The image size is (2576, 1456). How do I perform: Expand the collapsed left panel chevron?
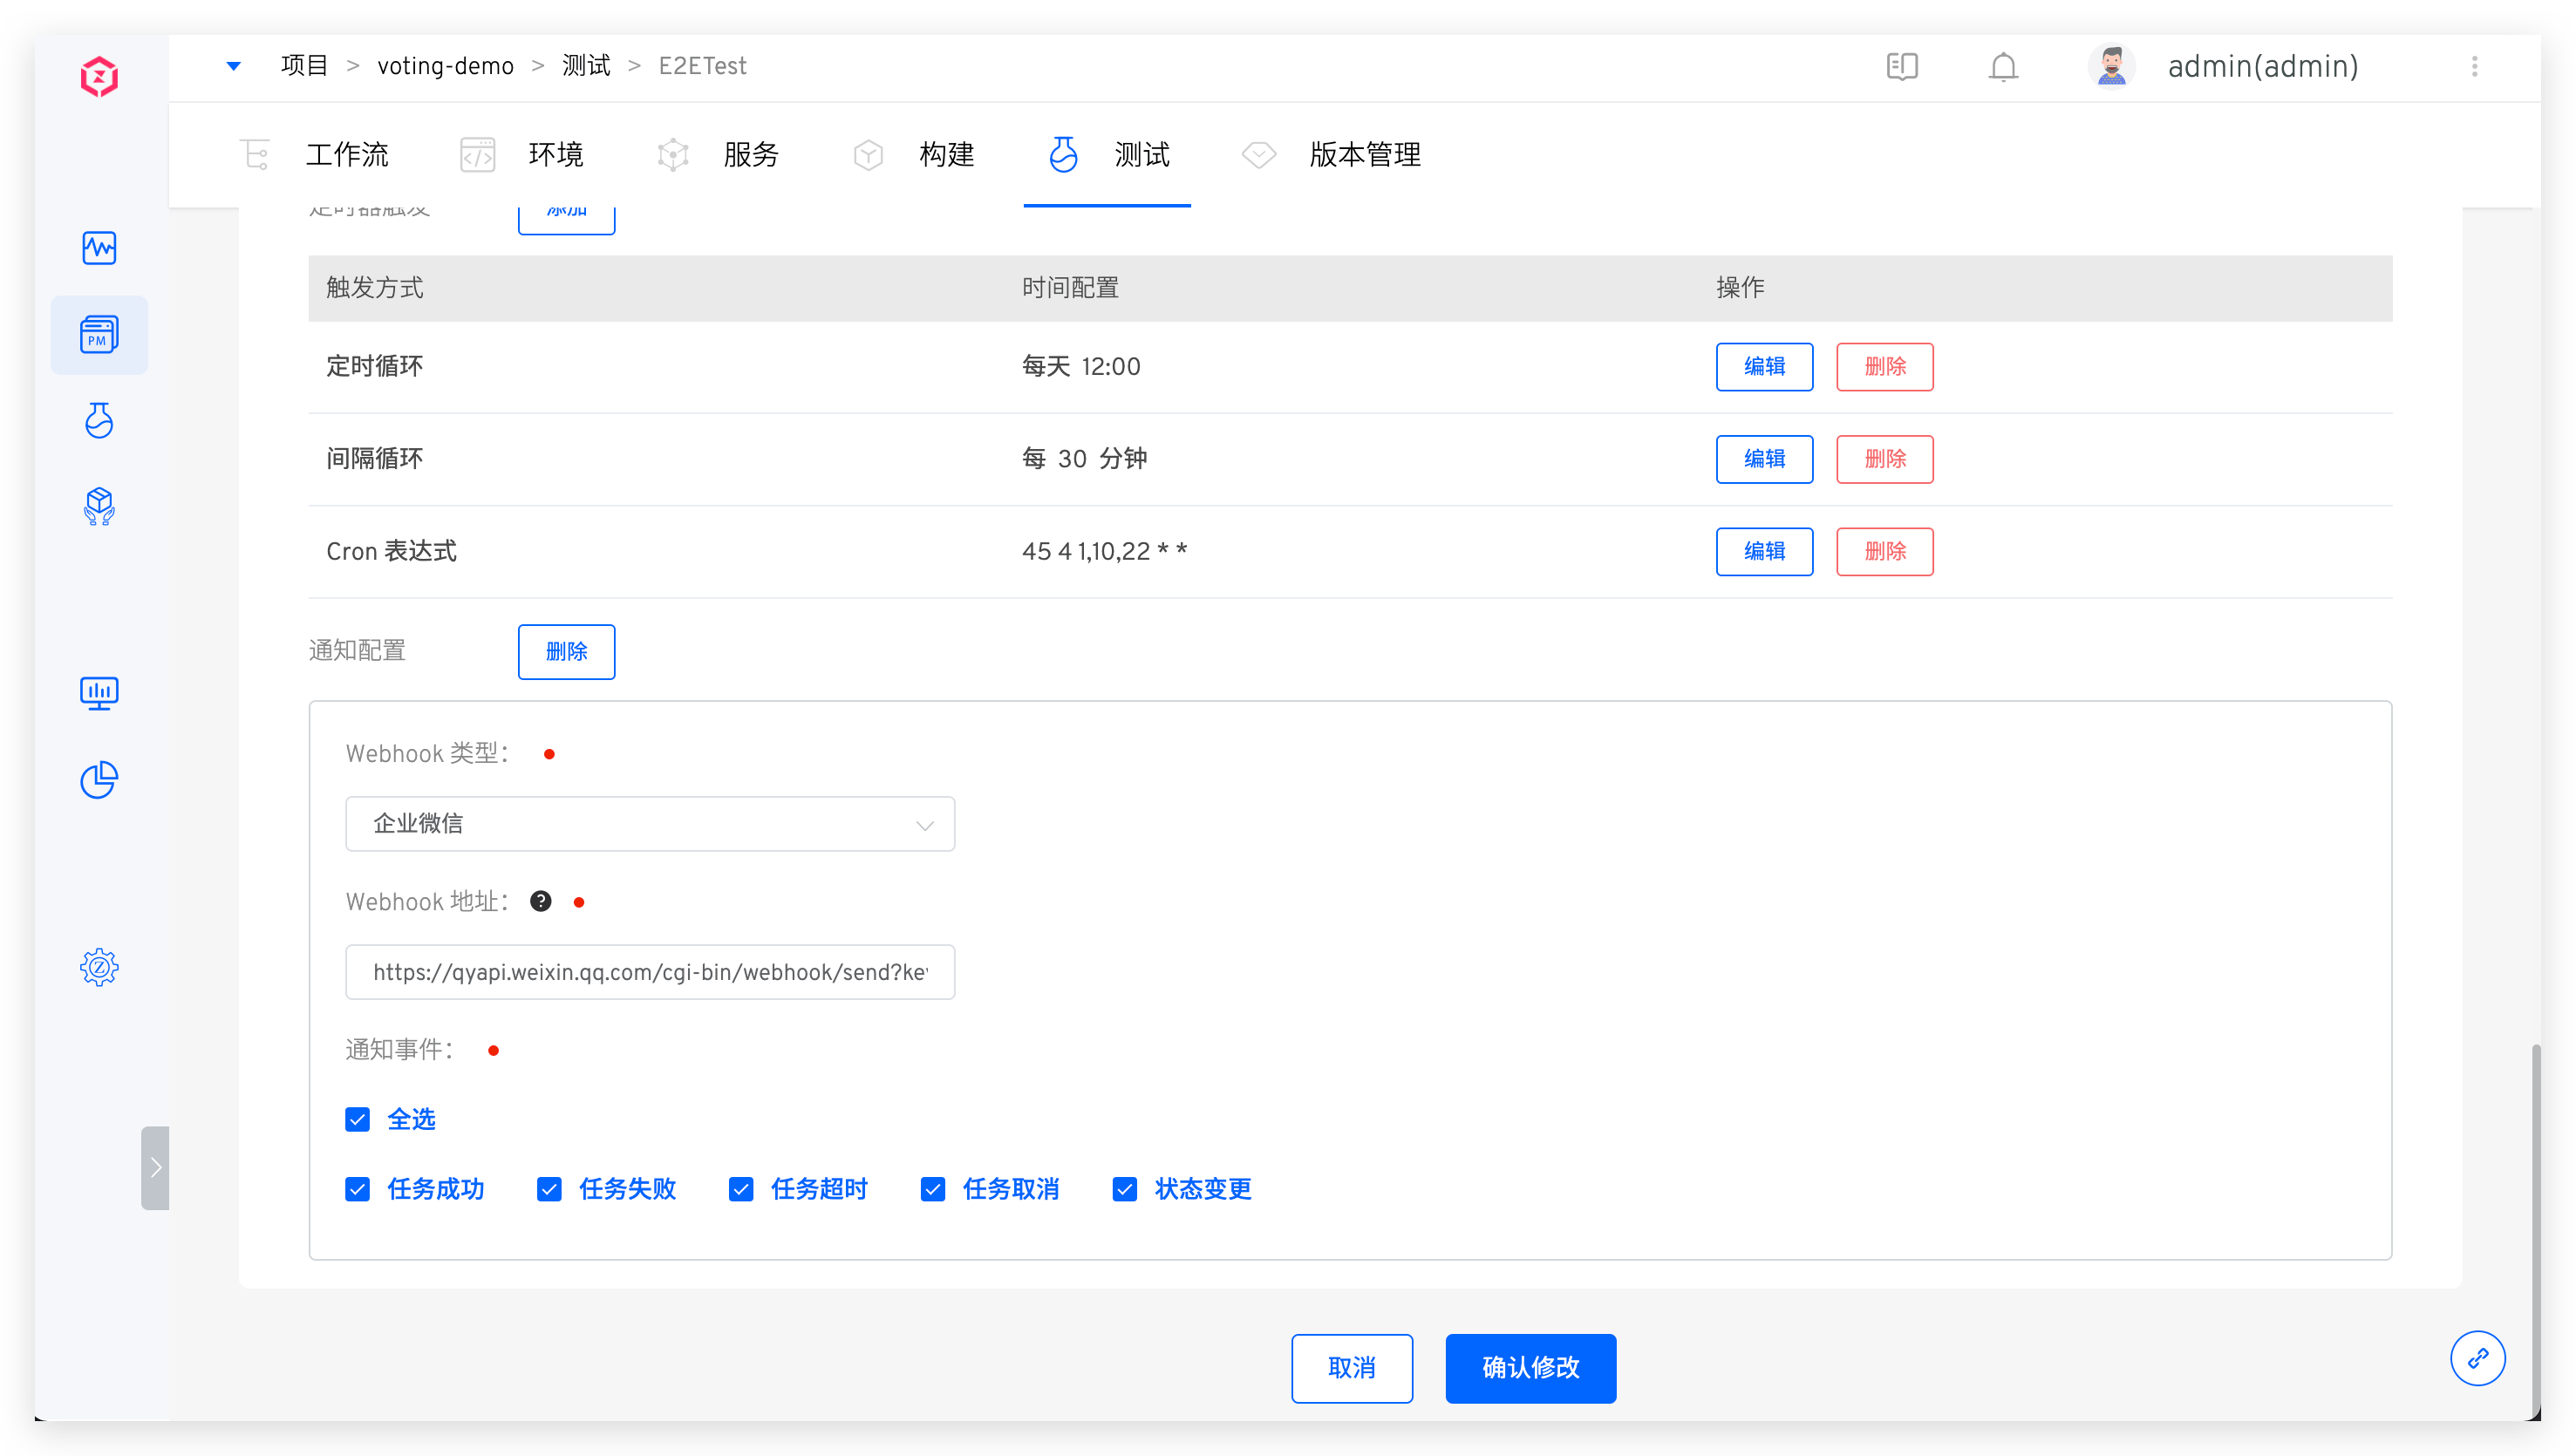[156, 1167]
